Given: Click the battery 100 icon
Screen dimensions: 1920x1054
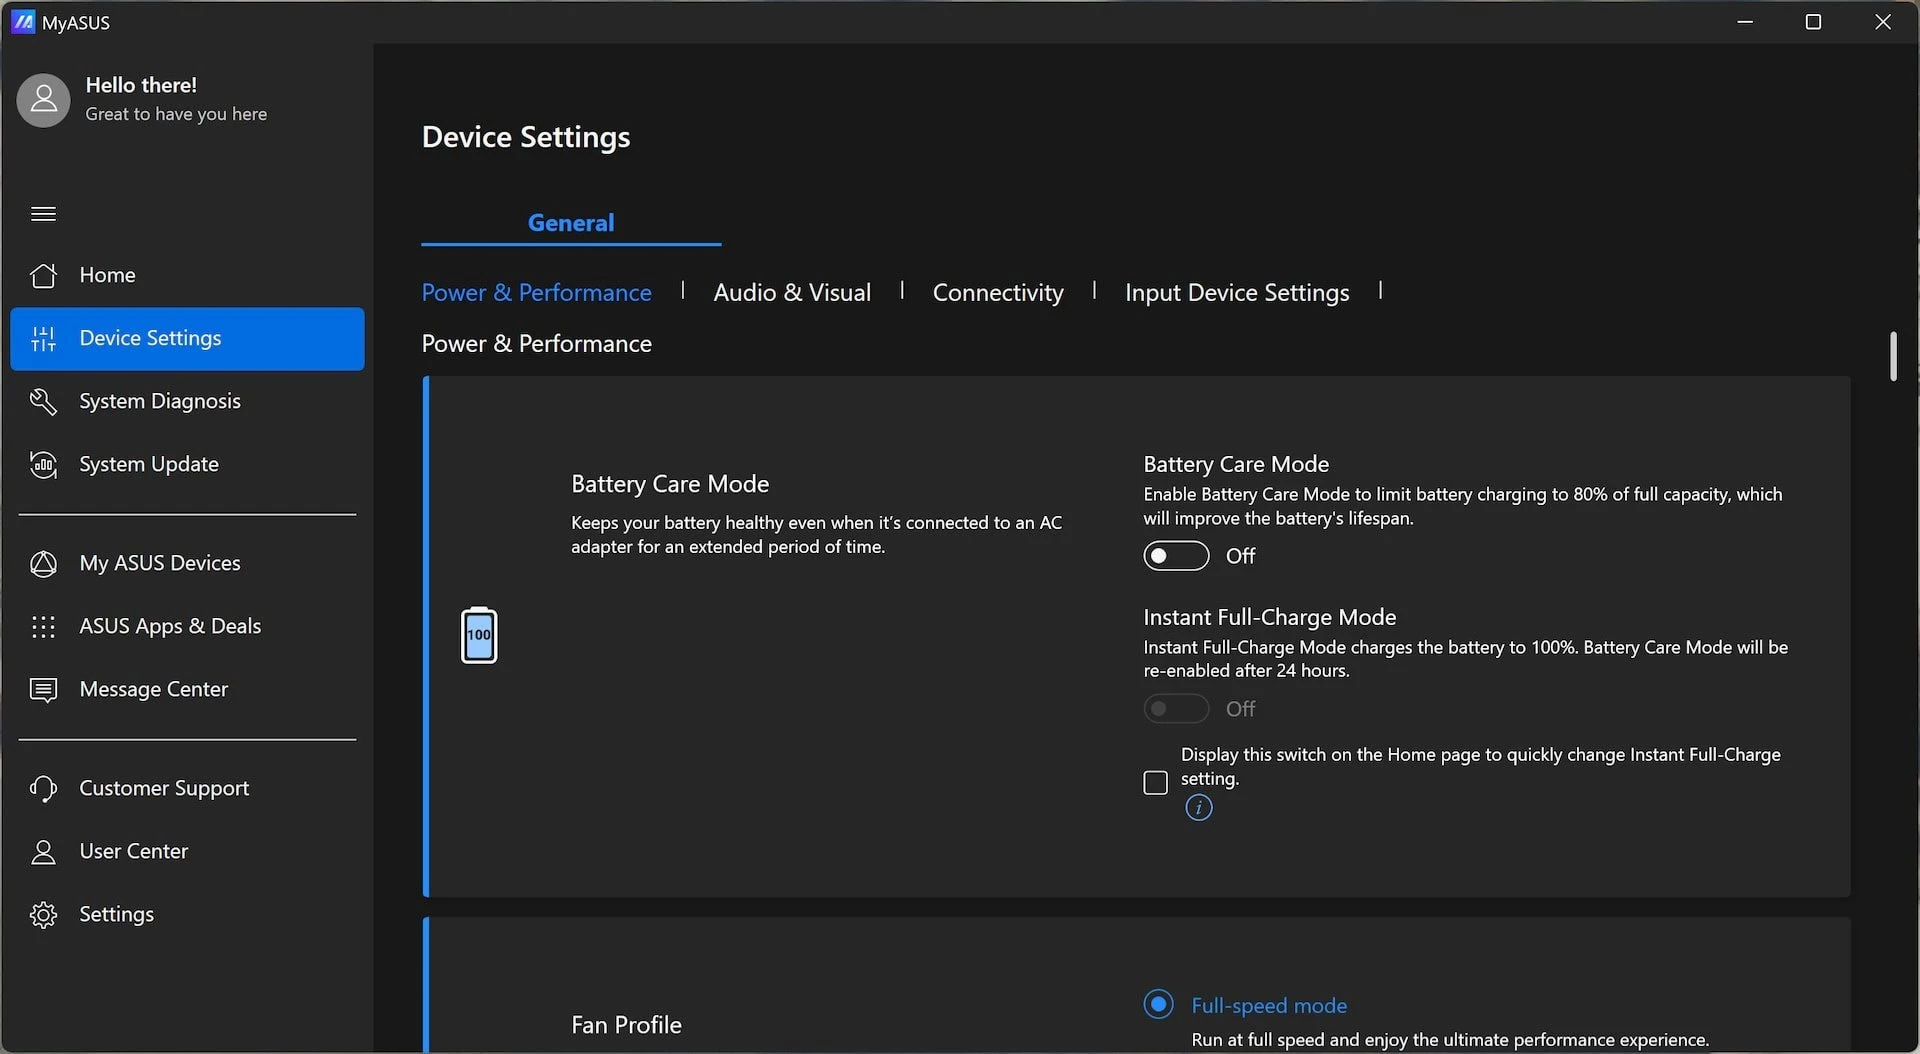Looking at the screenshot, I should click(x=479, y=635).
